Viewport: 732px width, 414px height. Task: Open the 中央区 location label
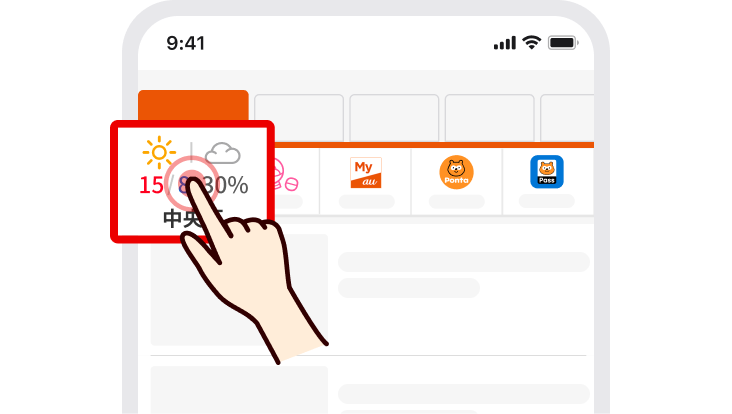[192, 218]
